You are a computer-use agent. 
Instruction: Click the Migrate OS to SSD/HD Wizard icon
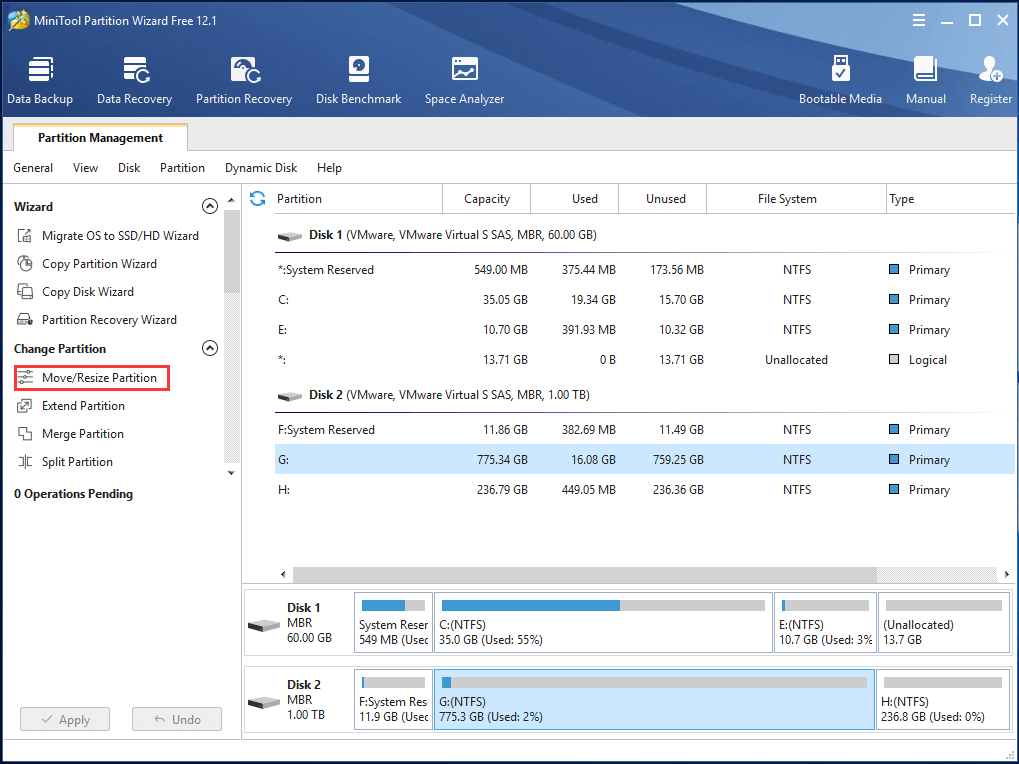(25, 236)
